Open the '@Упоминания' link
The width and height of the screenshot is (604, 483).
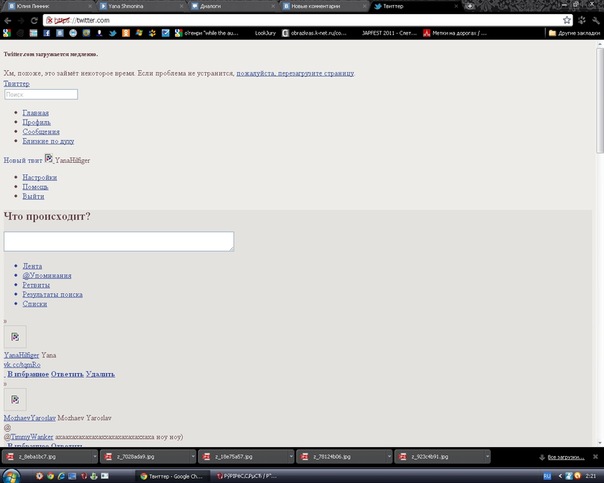[x=47, y=275]
